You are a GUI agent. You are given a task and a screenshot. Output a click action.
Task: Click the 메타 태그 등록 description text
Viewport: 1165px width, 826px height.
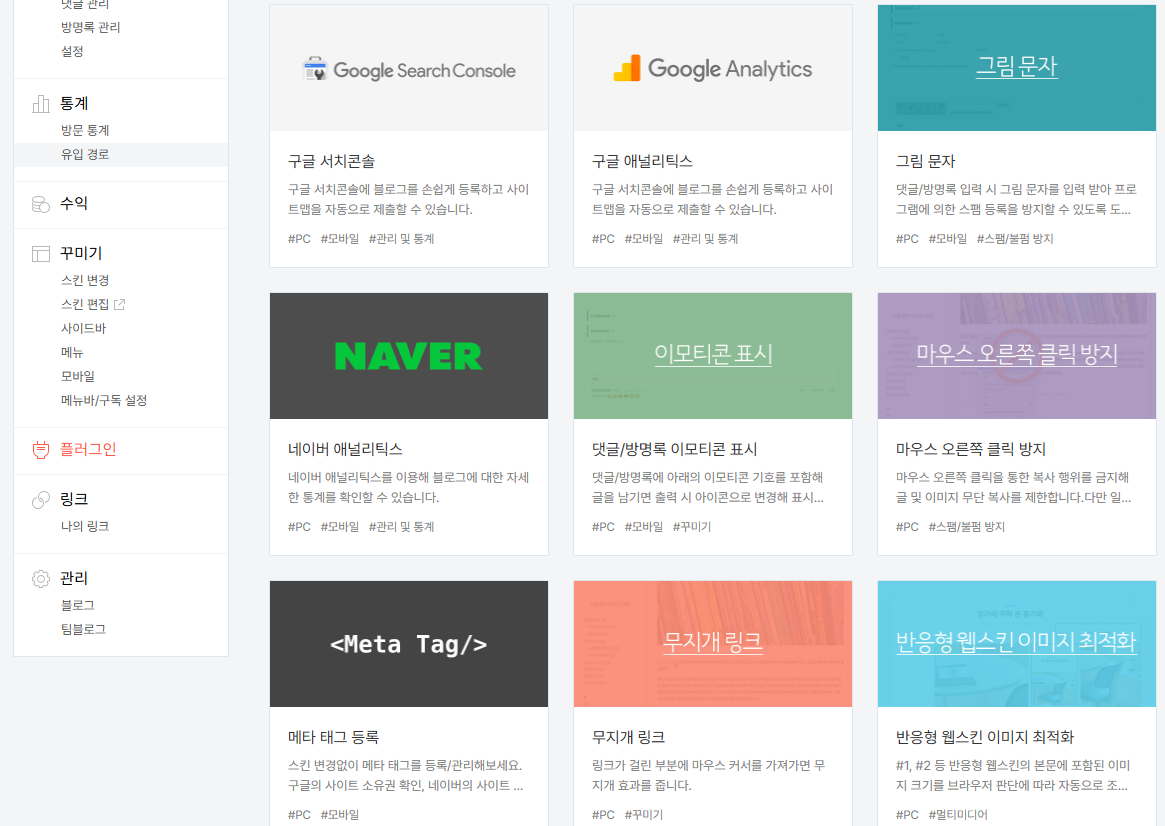click(406, 775)
